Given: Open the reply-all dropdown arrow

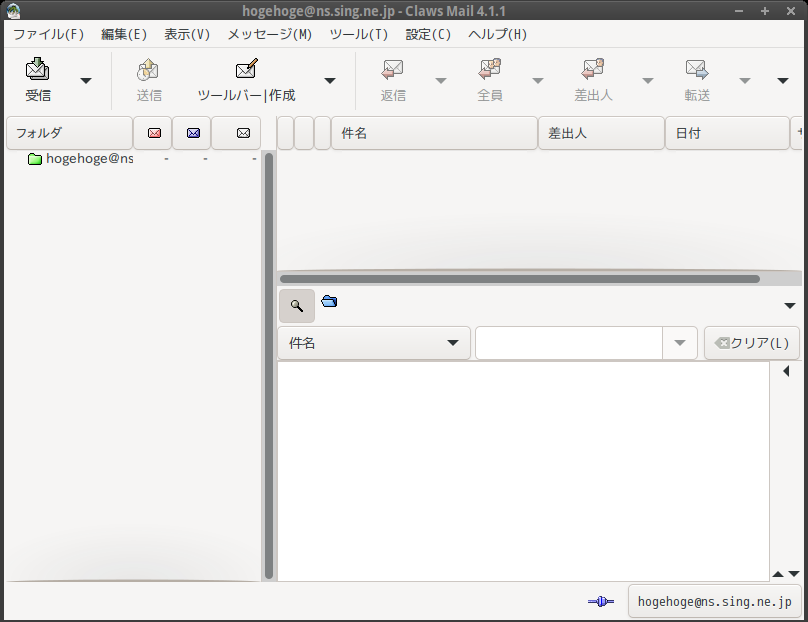Looking at the screenshot, I should click(x=537, y=80).
